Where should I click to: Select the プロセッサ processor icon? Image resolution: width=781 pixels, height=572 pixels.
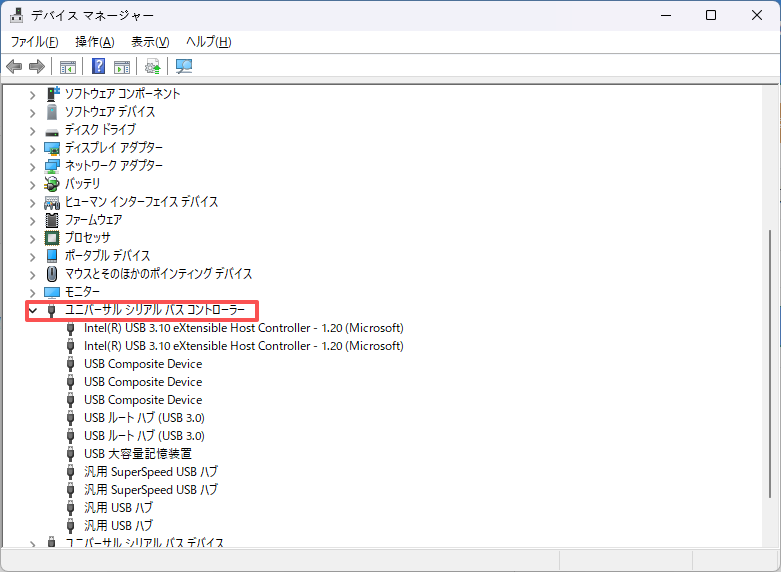tap(52, 238)
